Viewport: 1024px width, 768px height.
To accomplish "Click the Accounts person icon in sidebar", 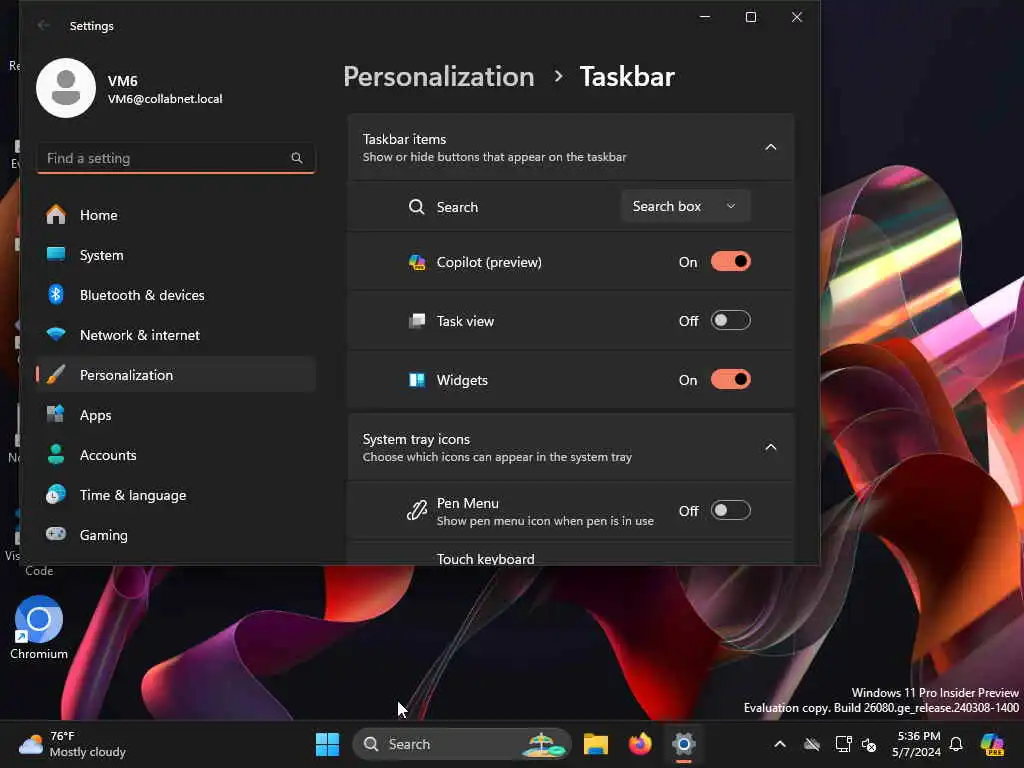I will (56, 455).
